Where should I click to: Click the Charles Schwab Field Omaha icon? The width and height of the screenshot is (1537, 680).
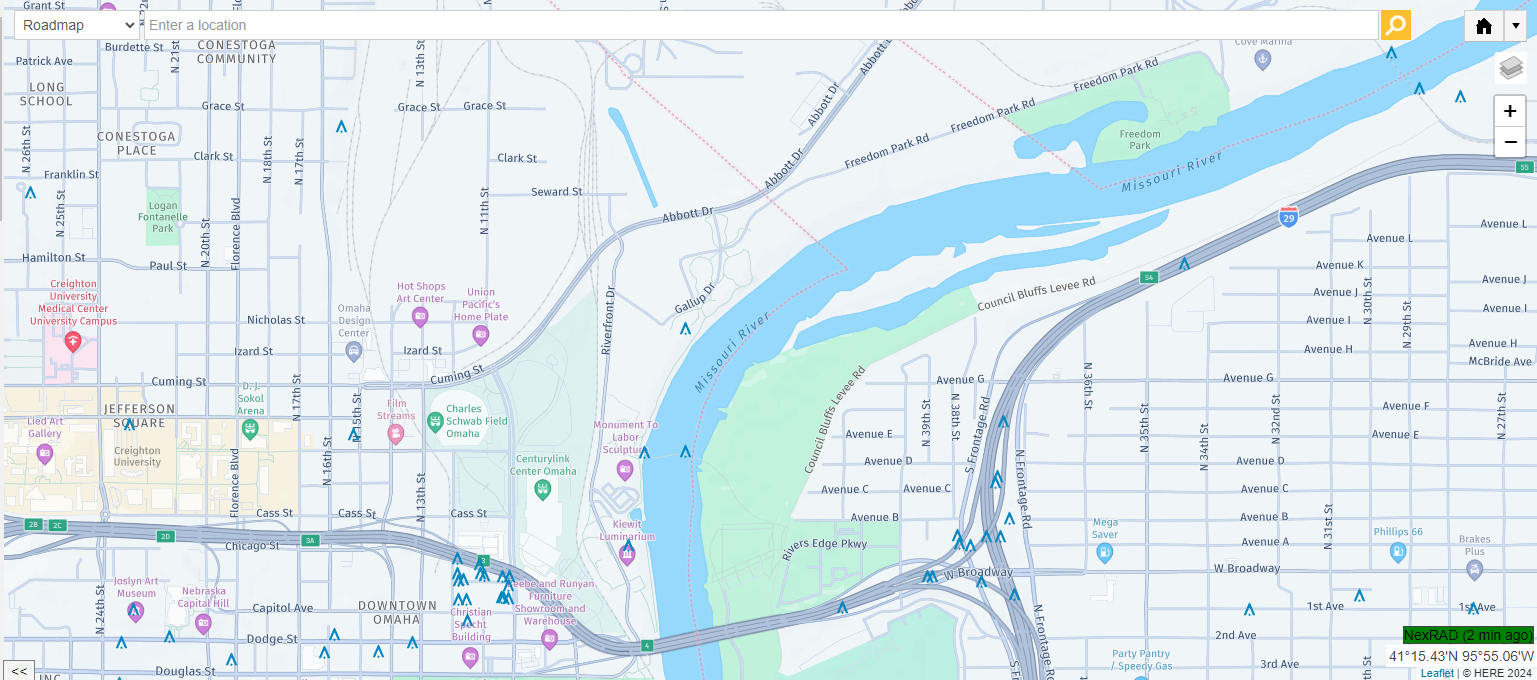click(435, 421)
